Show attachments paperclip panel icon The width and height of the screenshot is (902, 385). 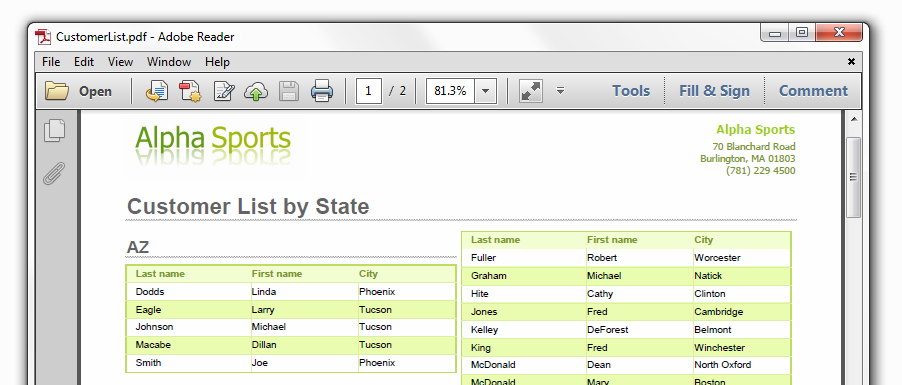(55, 174)
